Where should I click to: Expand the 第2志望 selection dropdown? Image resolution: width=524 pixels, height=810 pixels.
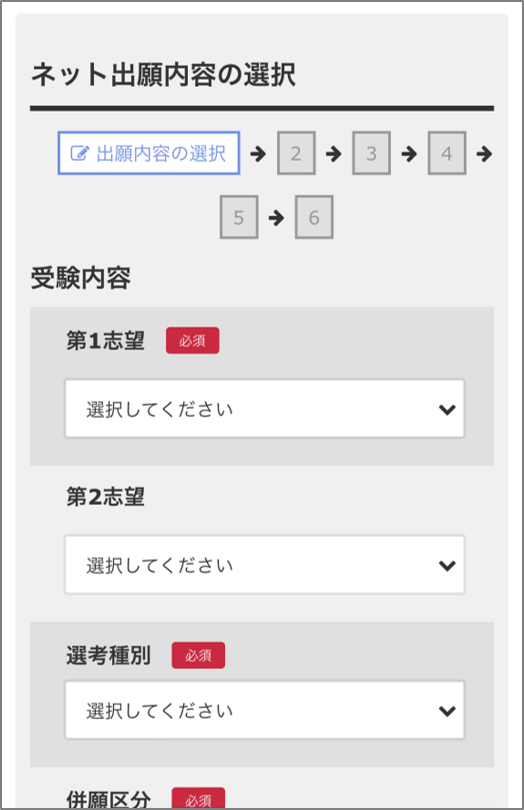(265, 565)
